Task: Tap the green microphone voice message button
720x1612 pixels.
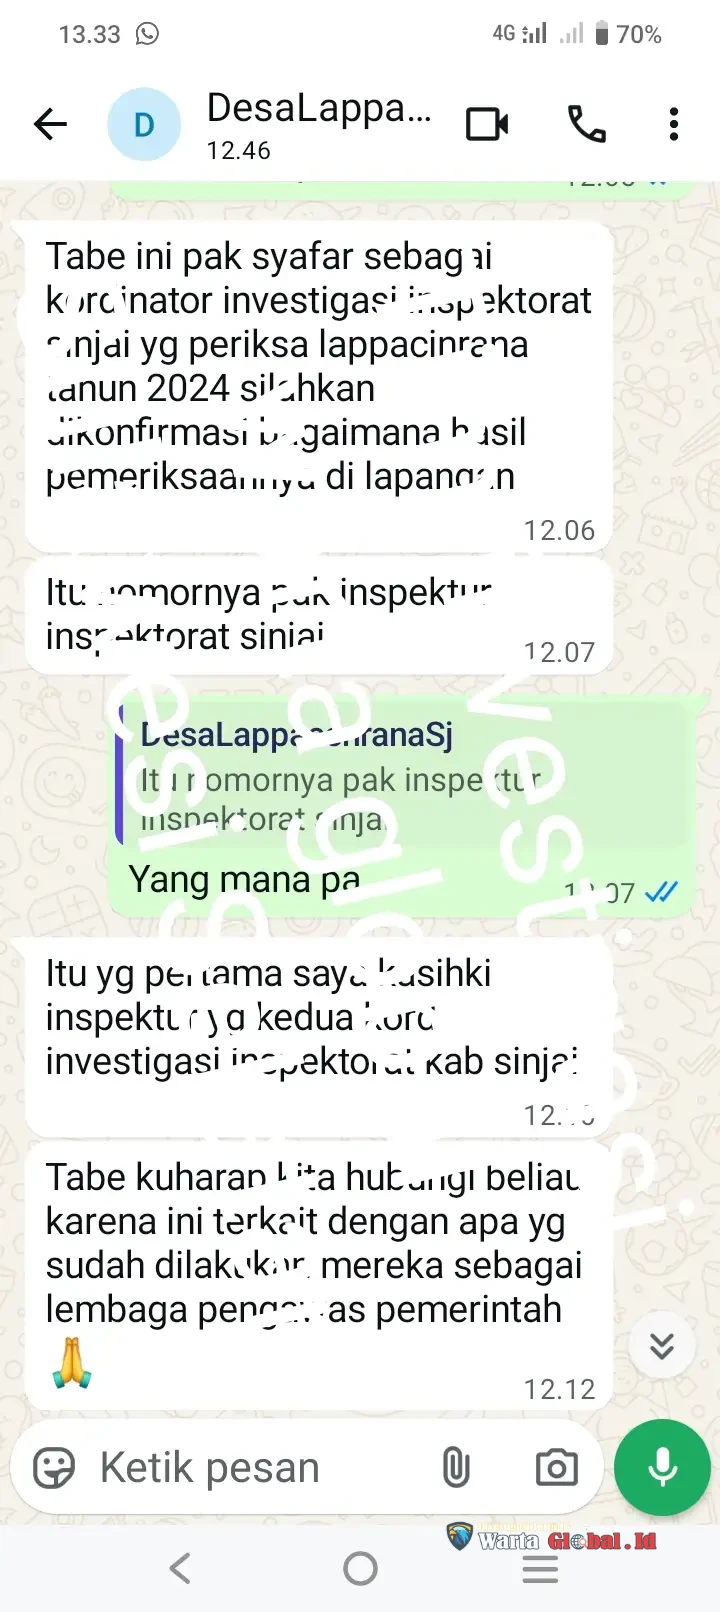Action: tap(662, 1467)
